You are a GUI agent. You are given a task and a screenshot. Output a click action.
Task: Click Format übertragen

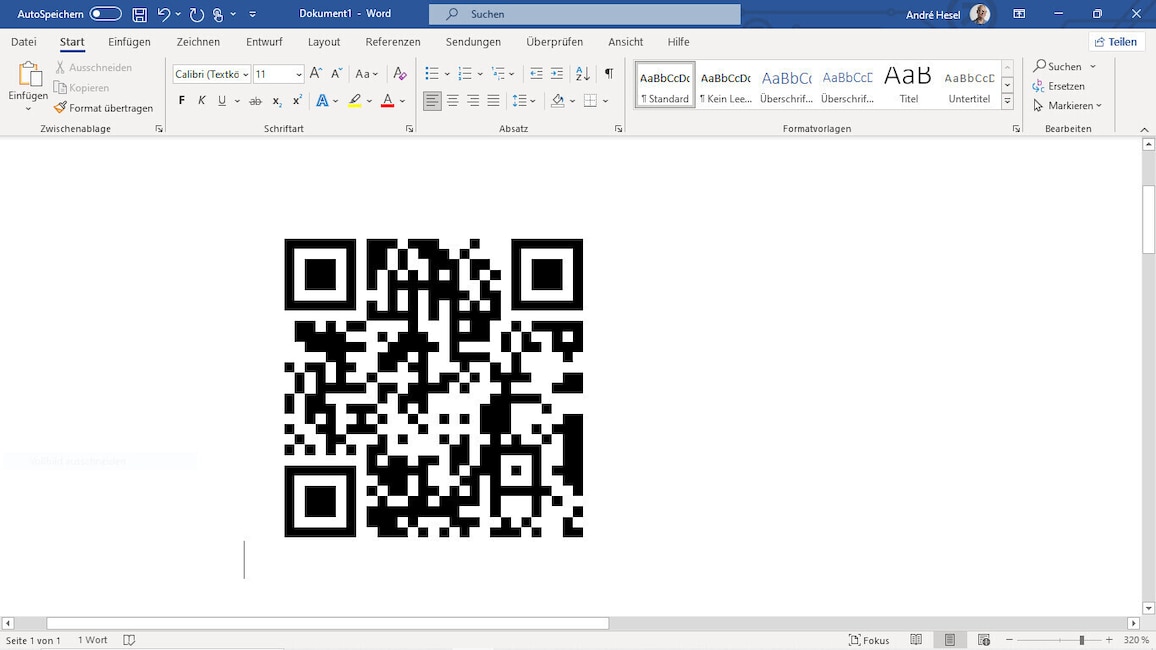(103, 108)
